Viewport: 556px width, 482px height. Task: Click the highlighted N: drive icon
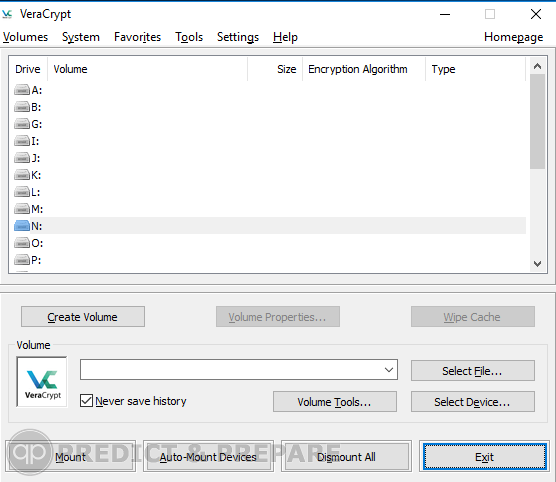pos(22,226)
